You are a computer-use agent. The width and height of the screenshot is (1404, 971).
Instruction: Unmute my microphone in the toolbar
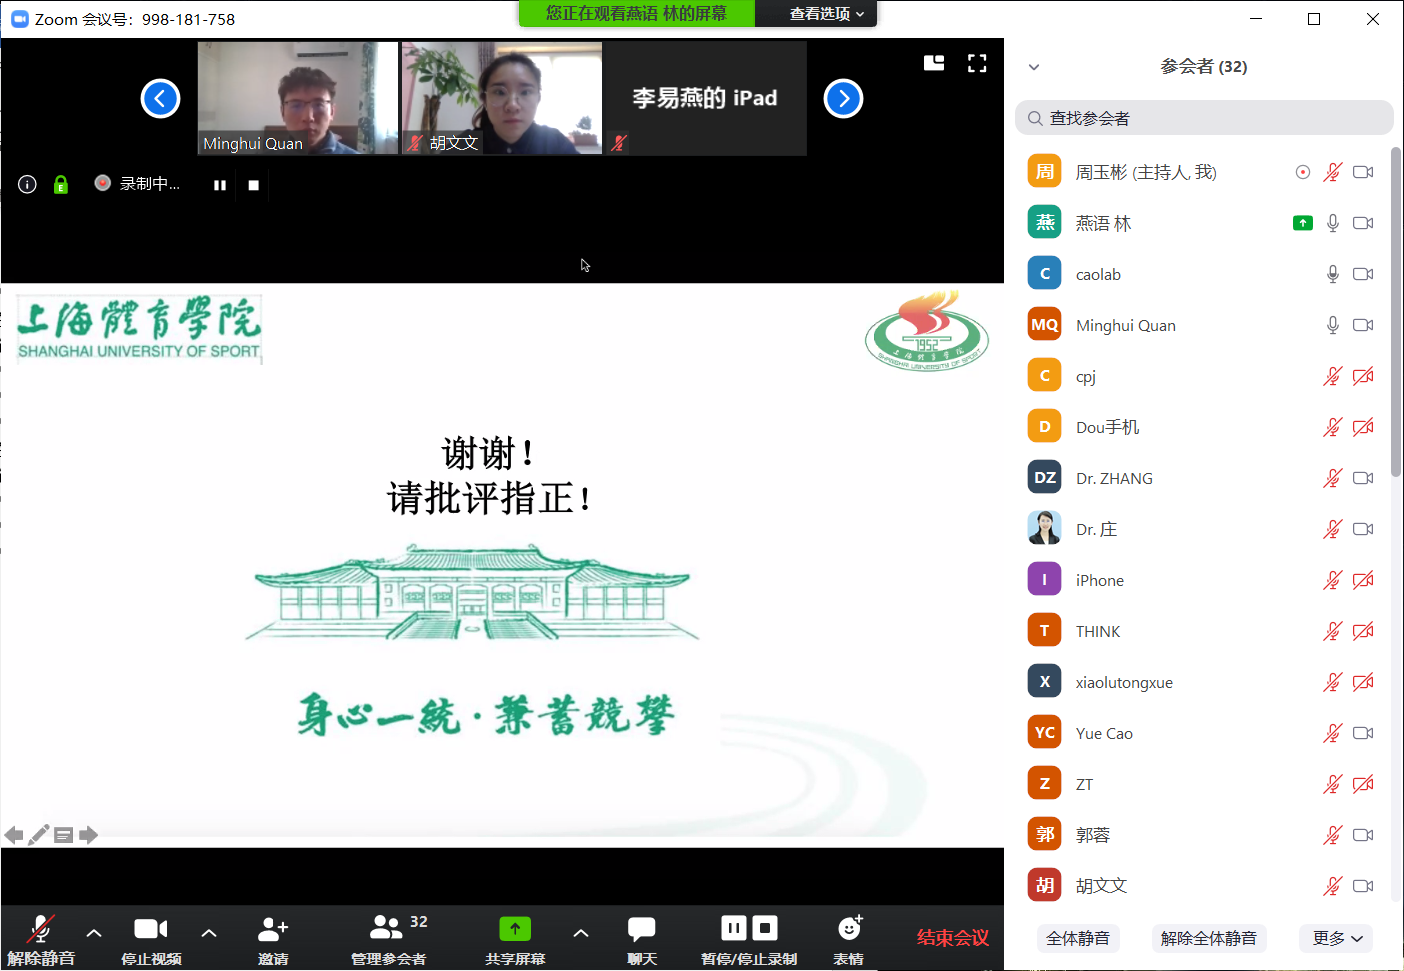[40, 929]
